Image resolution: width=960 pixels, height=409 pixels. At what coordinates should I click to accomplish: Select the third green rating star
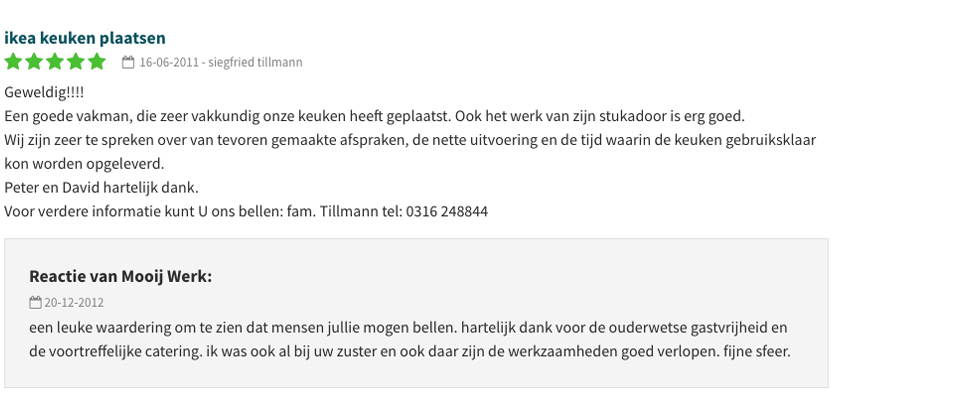(x=54, y=62)
